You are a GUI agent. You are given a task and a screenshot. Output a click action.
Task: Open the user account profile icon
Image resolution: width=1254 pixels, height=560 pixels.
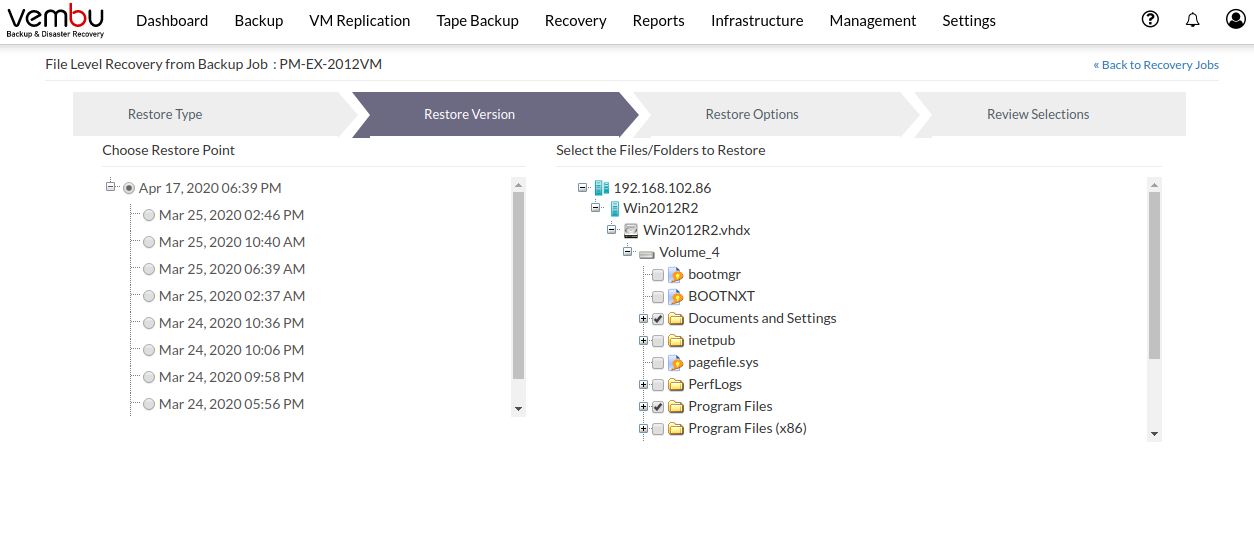1235,19
